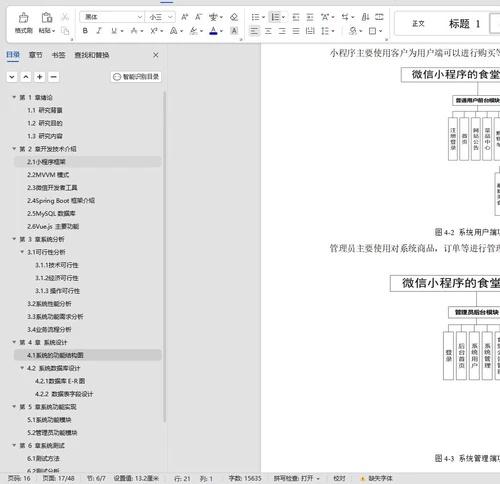Click the text effects outlined A icon

point(173,31)
